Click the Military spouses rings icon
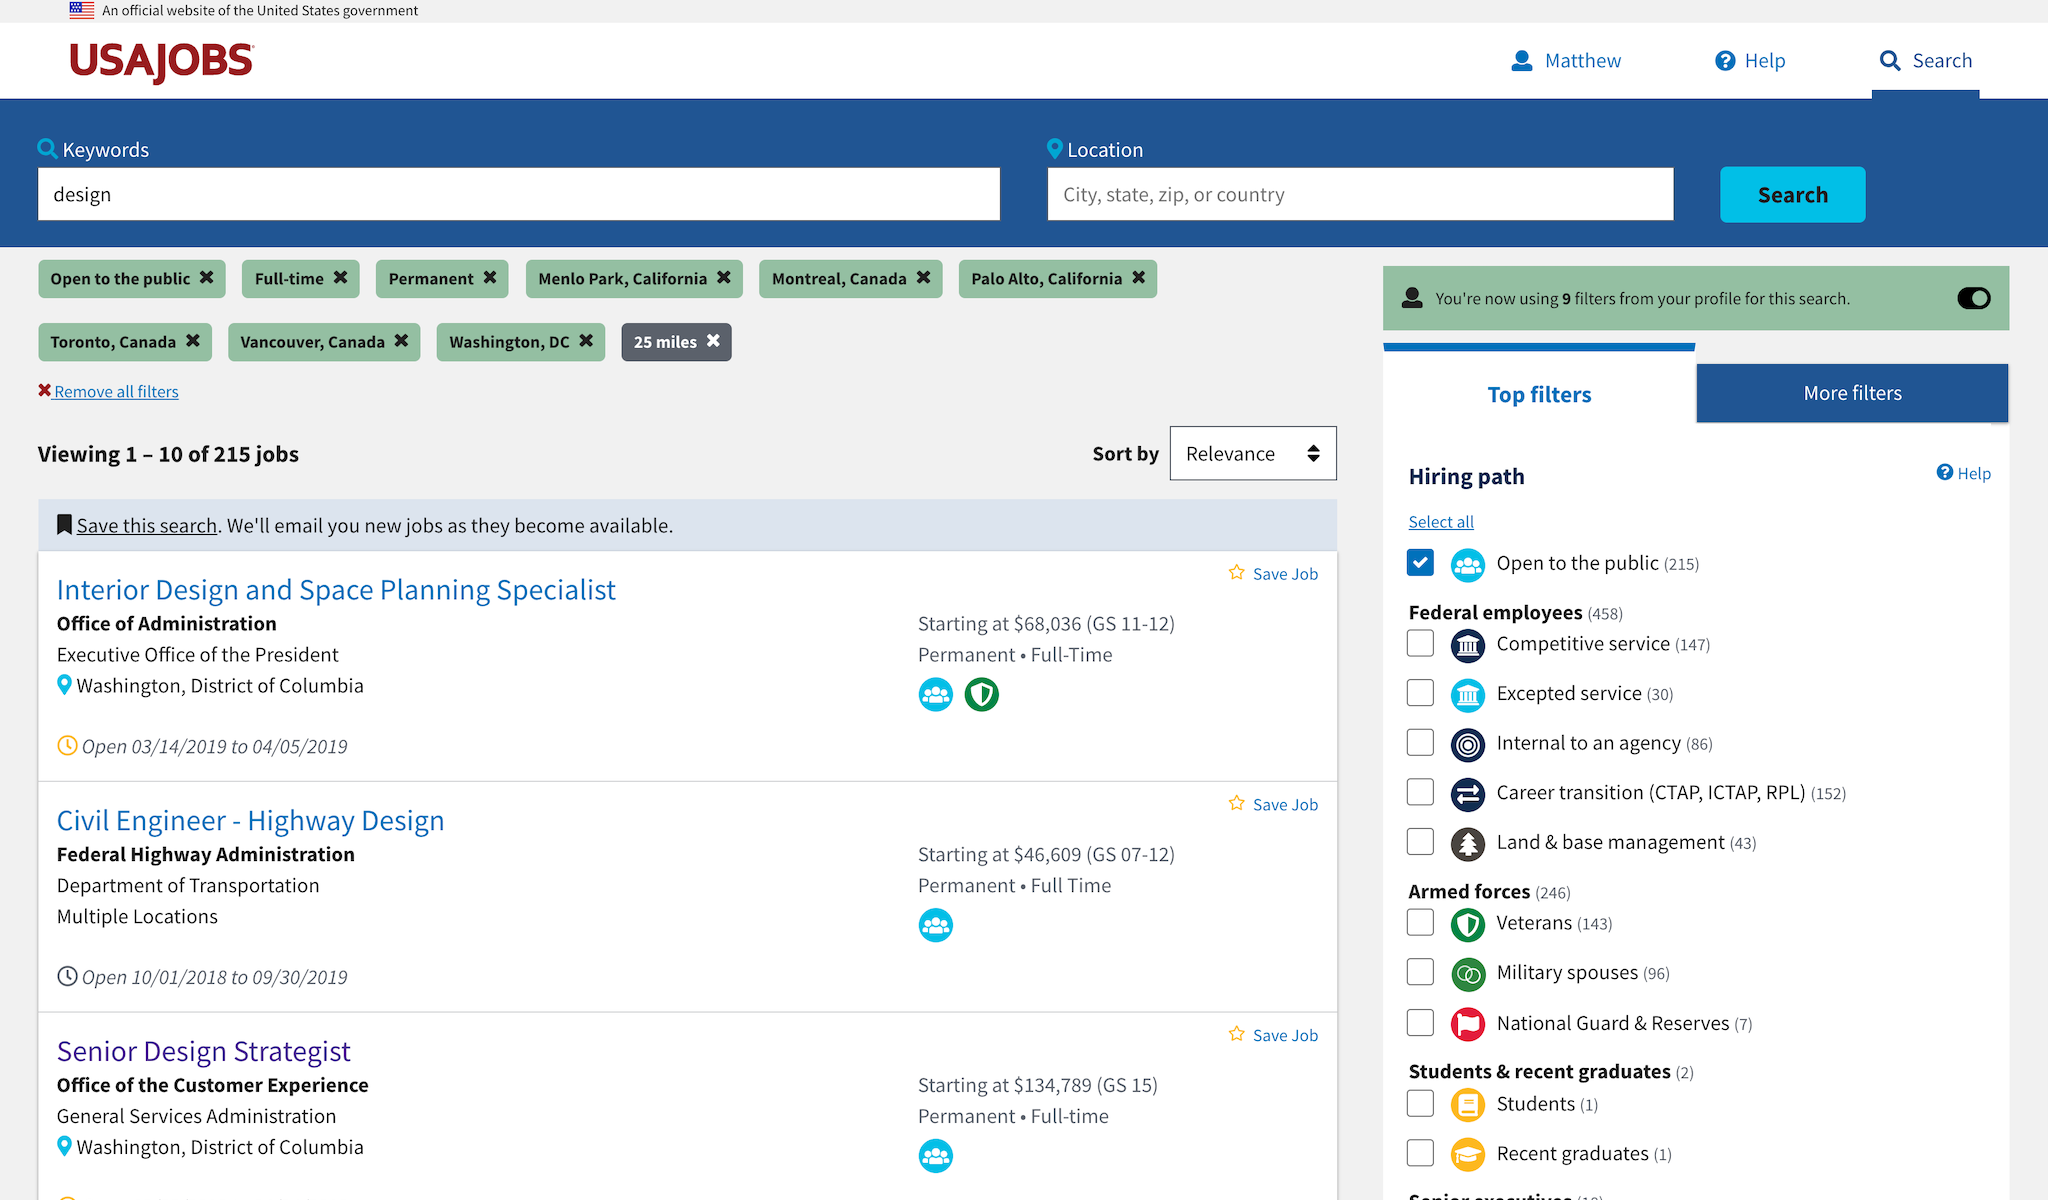Screen dimensions: 2048x1200 (1468, 974)
